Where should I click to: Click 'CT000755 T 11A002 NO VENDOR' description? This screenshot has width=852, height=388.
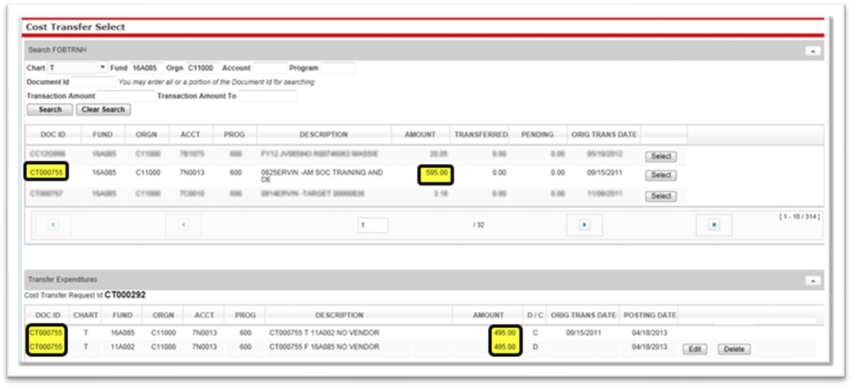324,333
